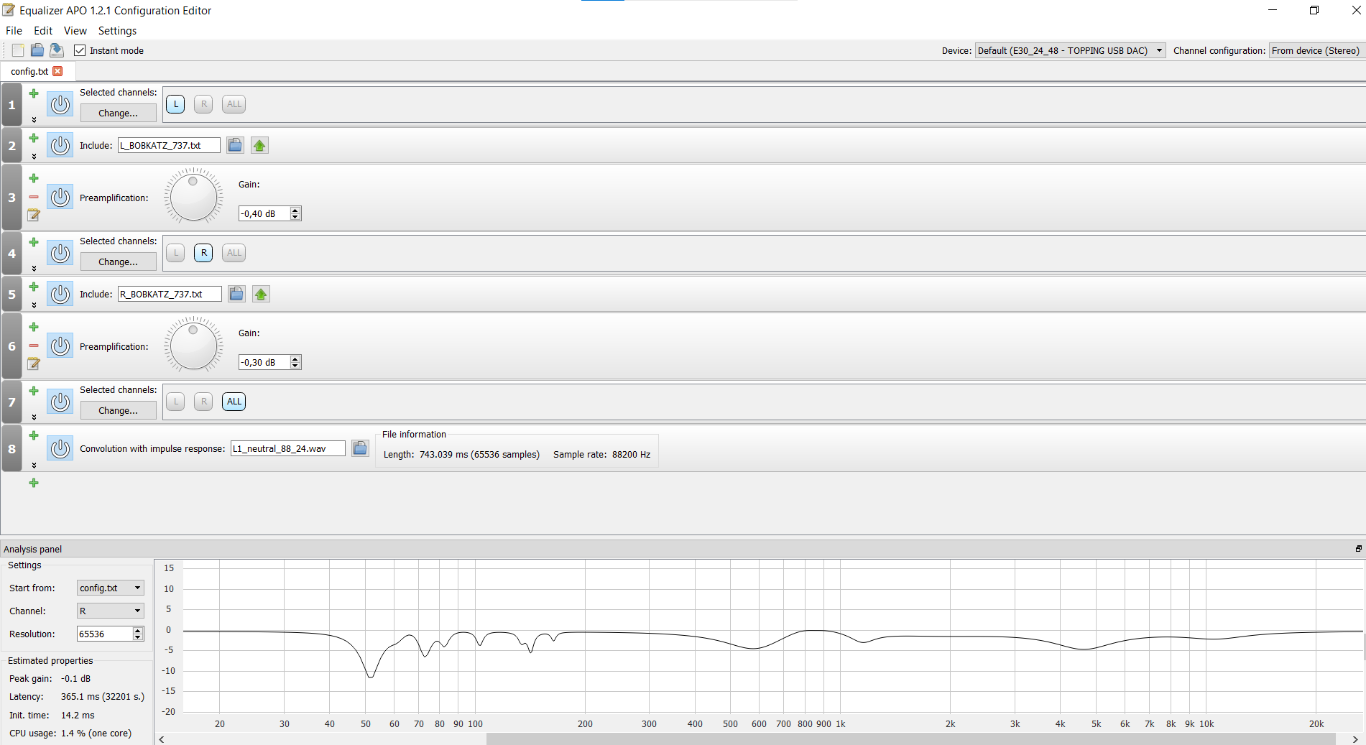Image resolution: width=1366 pixels, height=745 pixels.
Task: Toggle power button on row 4
Action: tap(60, 253)
